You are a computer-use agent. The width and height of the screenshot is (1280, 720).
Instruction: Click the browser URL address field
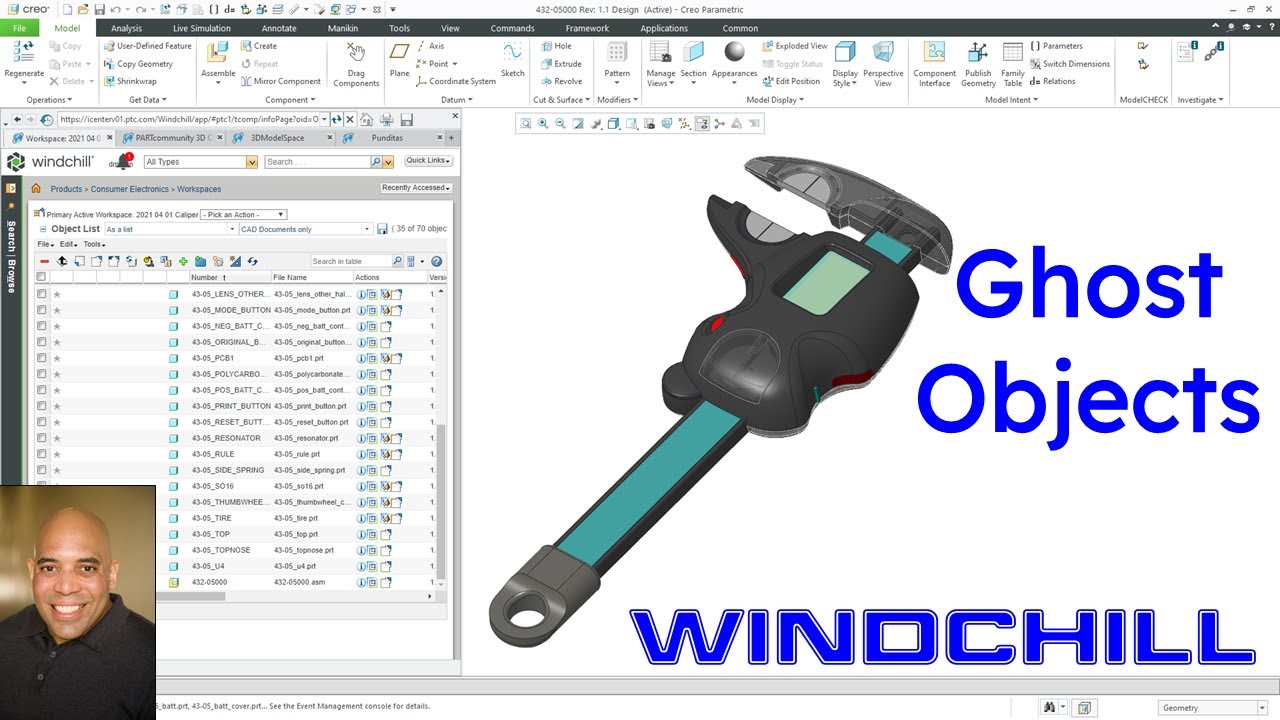click(x=188, y=119)
